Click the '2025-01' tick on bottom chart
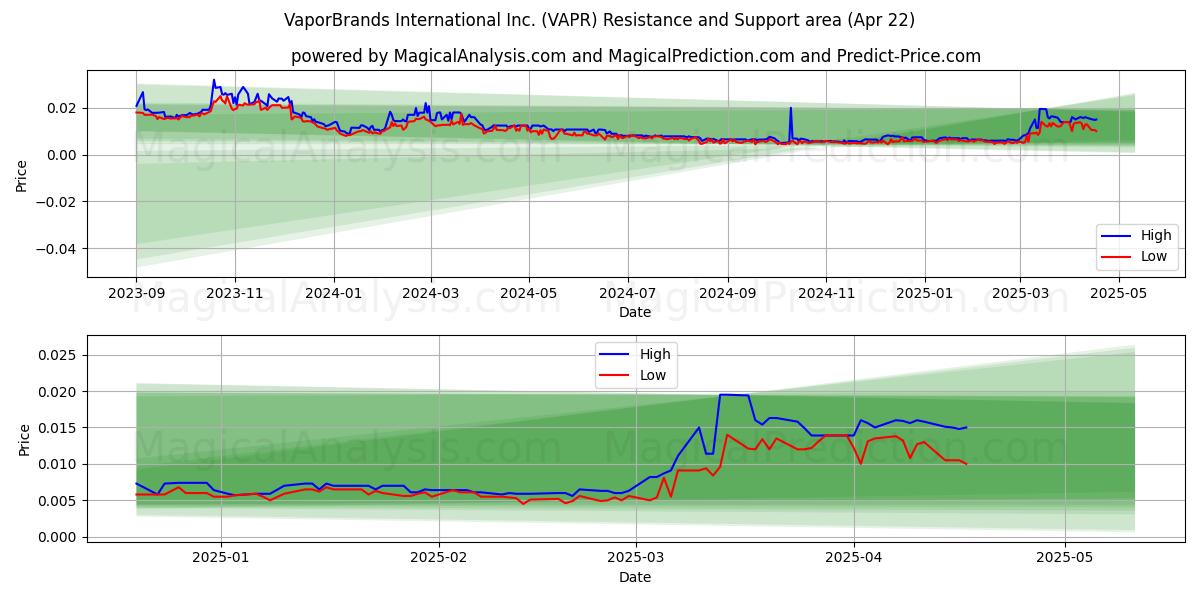Viewport: 1200px width, 600px height. click(x=220, y=557)
